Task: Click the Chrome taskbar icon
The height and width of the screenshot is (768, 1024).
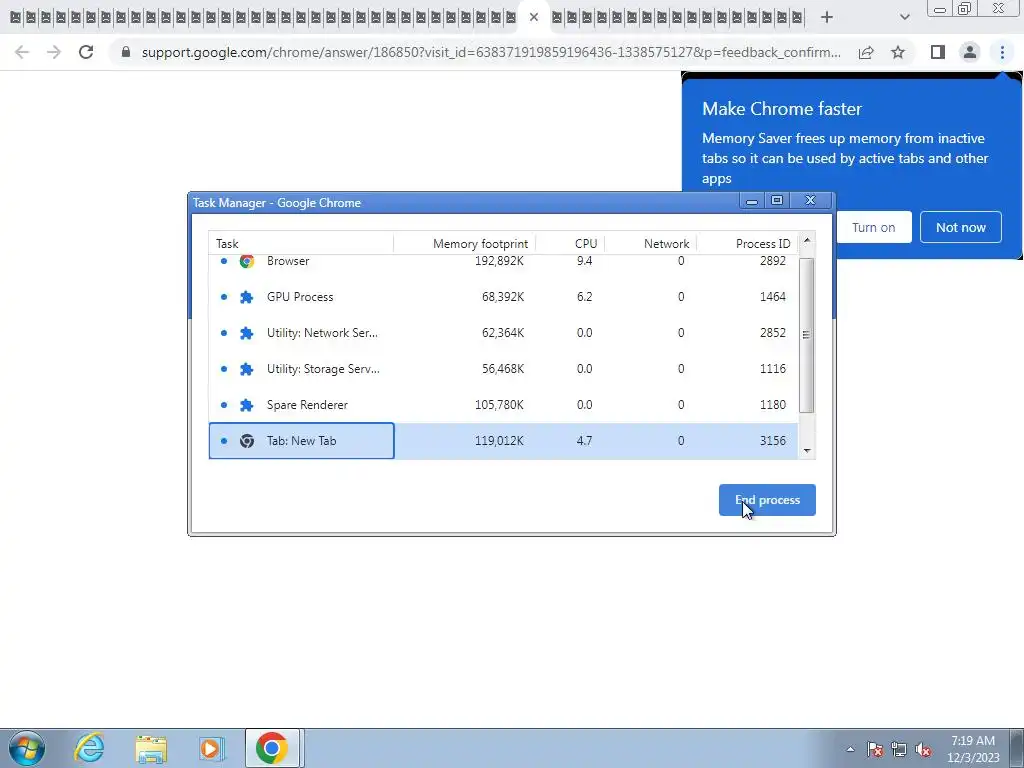Action: click(272, 748)
